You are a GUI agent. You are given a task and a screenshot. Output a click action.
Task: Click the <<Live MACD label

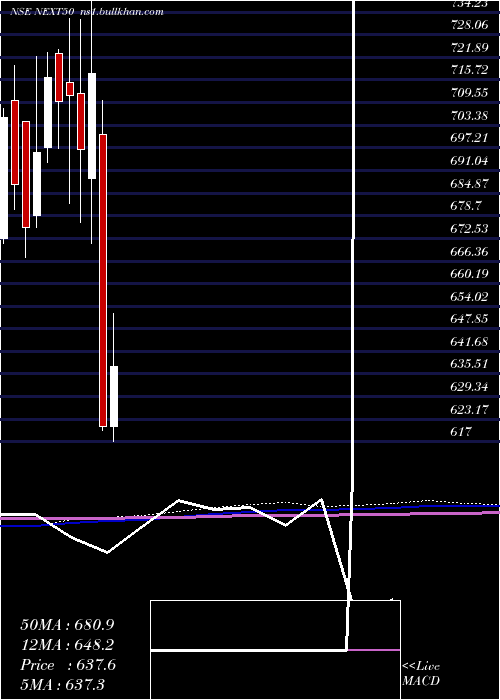click(421, 674)
